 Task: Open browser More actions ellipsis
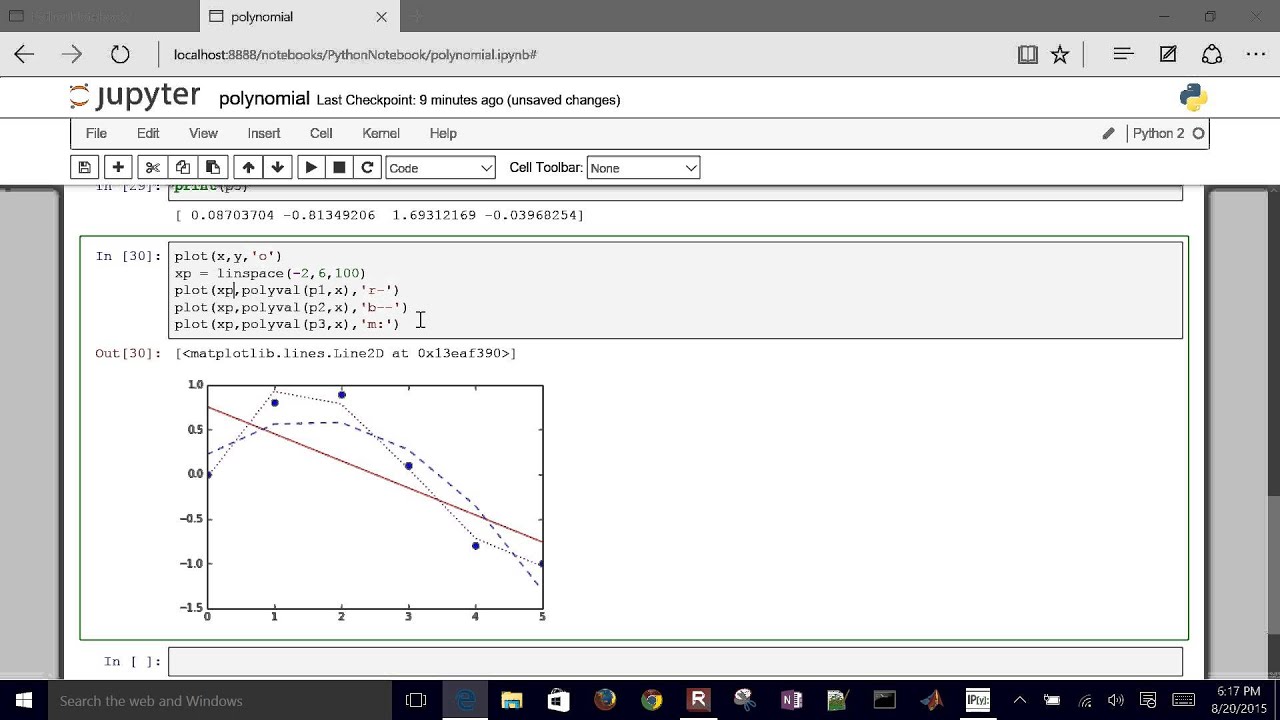tap(1256, 55)
